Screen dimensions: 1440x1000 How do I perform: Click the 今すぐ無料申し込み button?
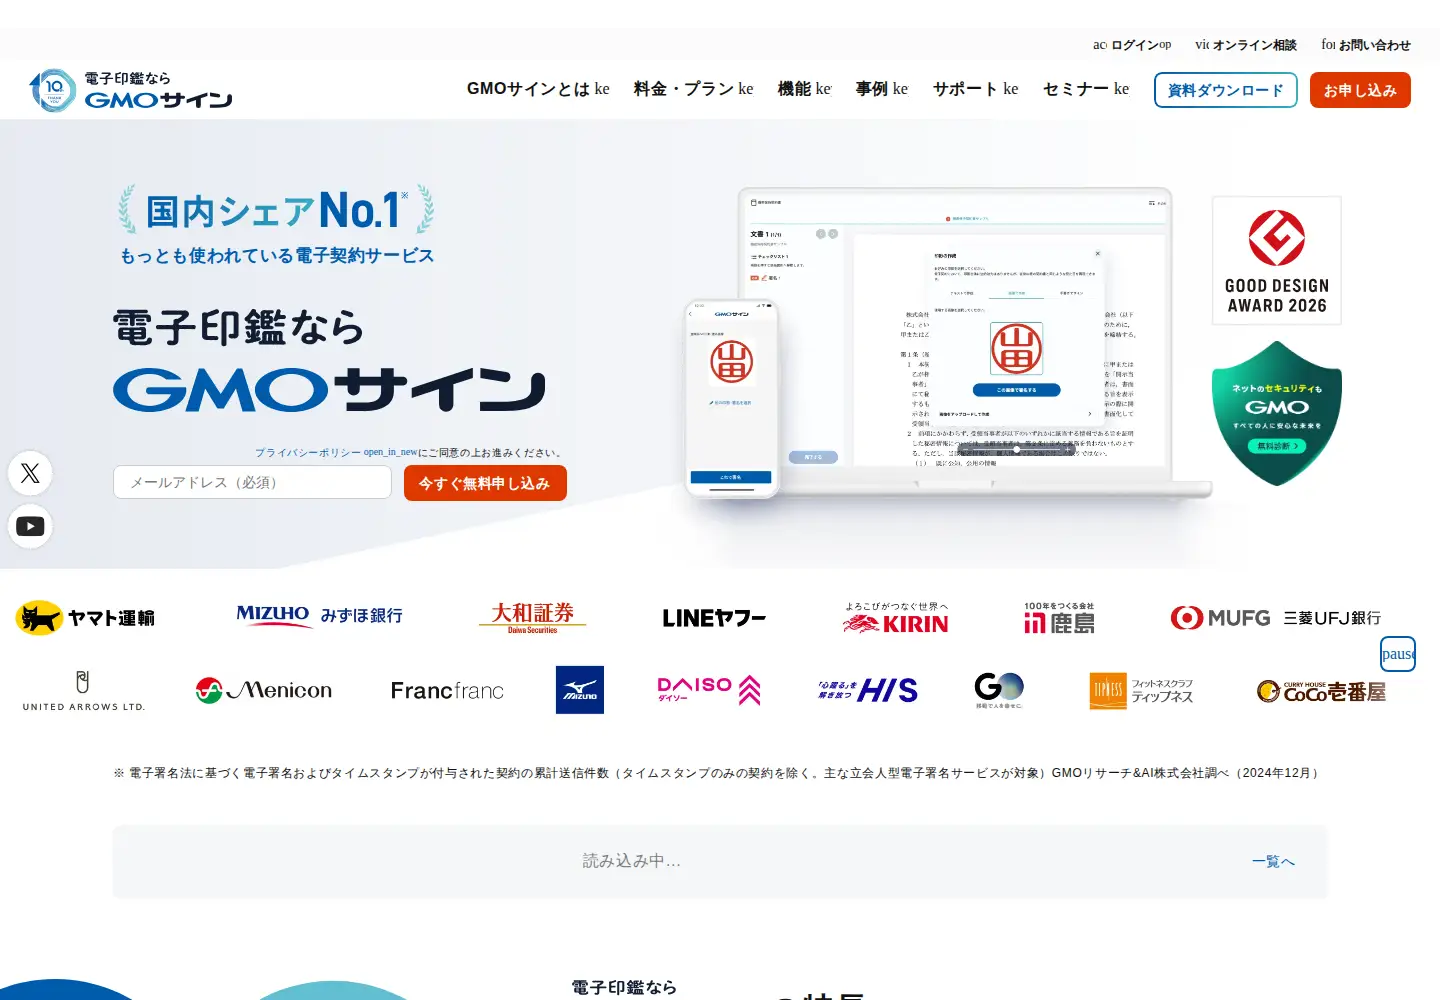point(485,483)
